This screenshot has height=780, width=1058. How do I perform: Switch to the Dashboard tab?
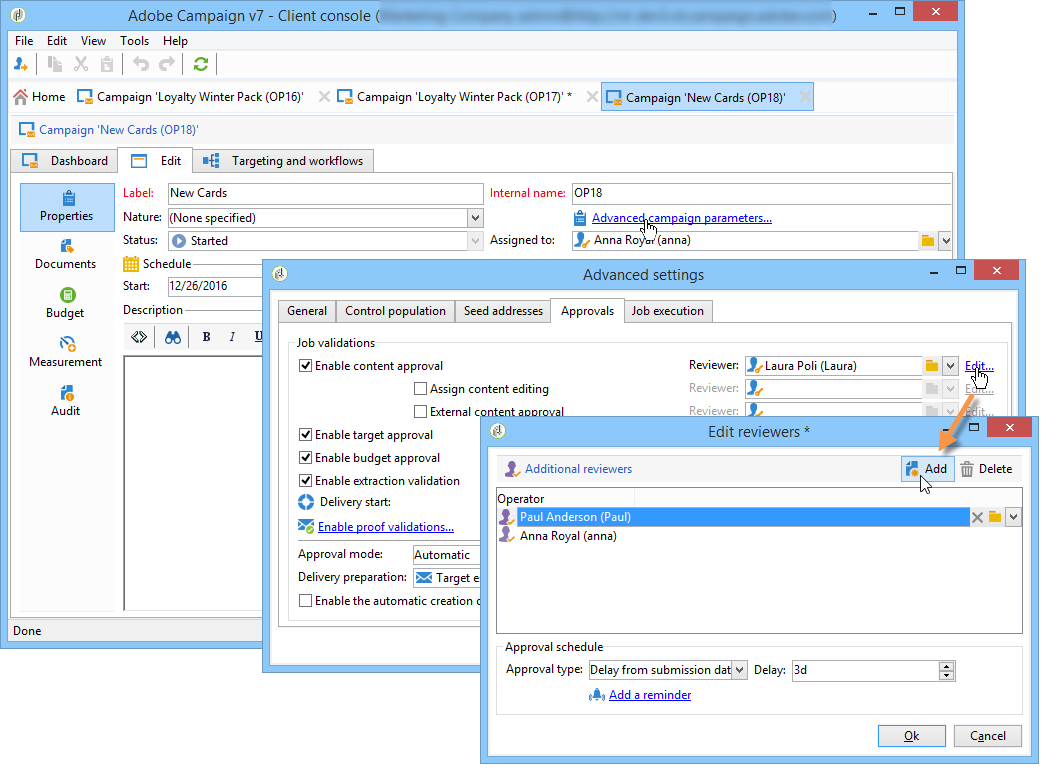coord(65,161)
